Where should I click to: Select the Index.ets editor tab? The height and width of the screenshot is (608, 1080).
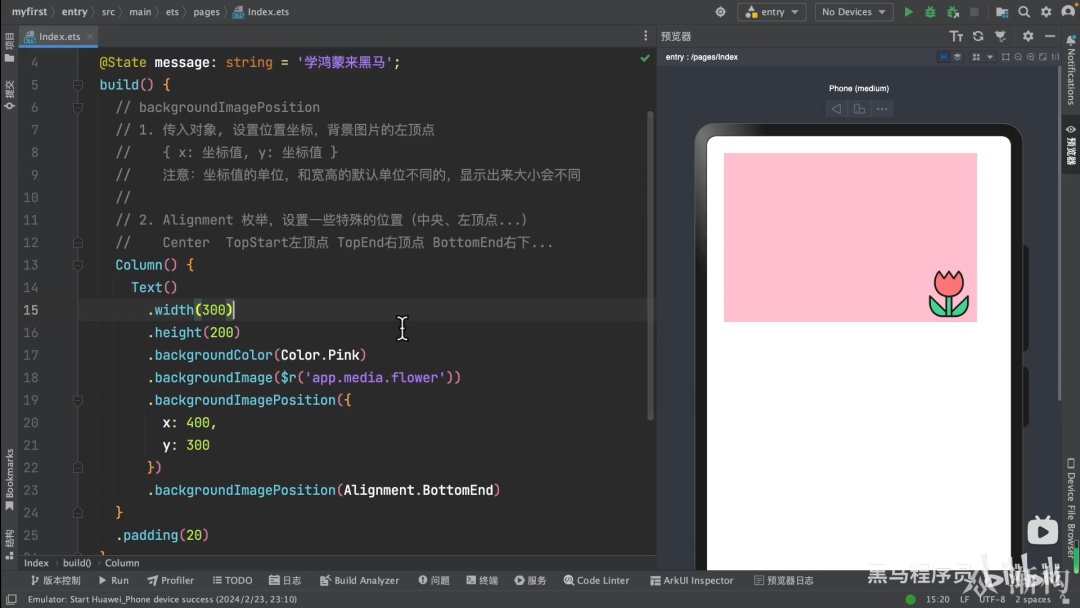click(x=59, y=36)
